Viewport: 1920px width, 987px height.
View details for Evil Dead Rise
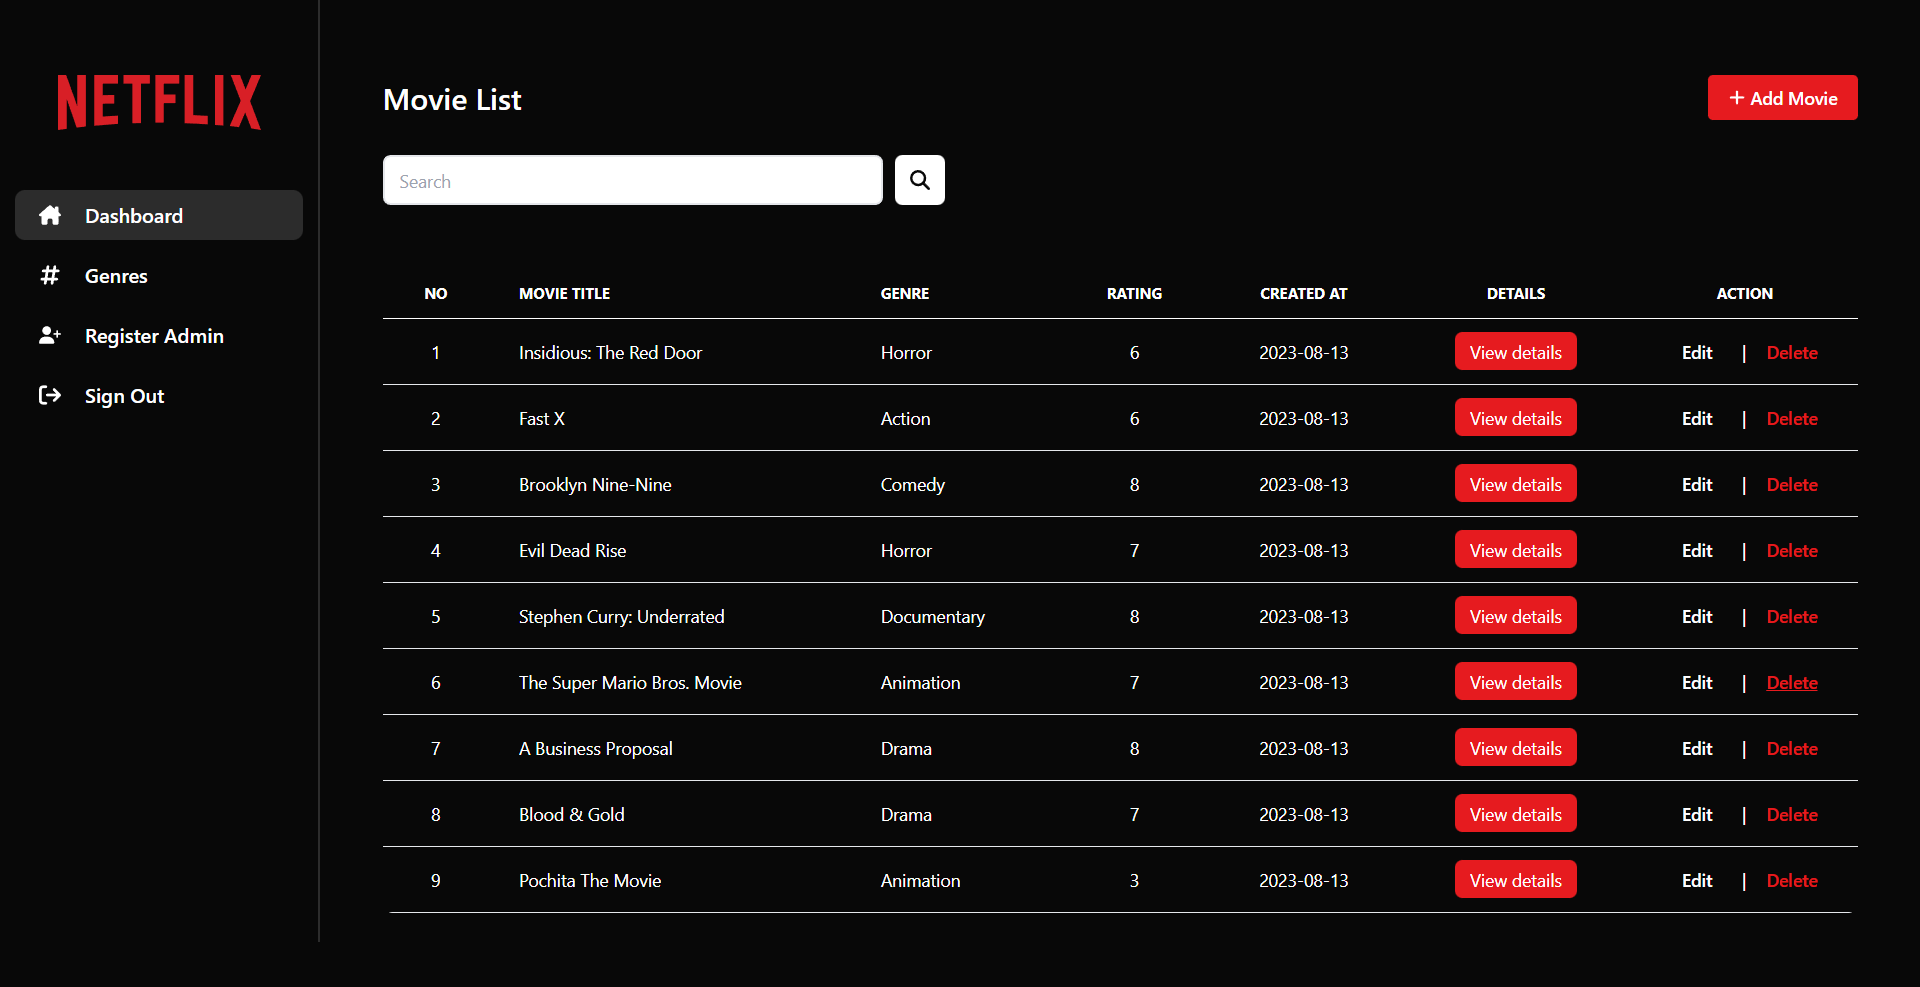pyautogui.click(x=1516, y=550)
